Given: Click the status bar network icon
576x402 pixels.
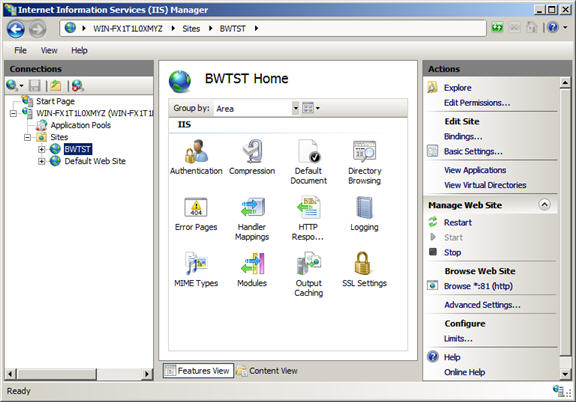Looking at the screenshot, I should click(559, 391).
